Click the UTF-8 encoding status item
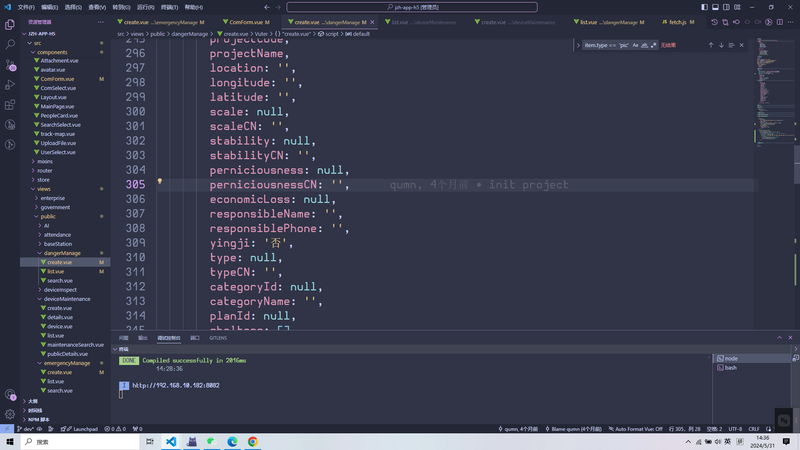The width and height of the screenshot is (800, 450). (x=735, y=429)
